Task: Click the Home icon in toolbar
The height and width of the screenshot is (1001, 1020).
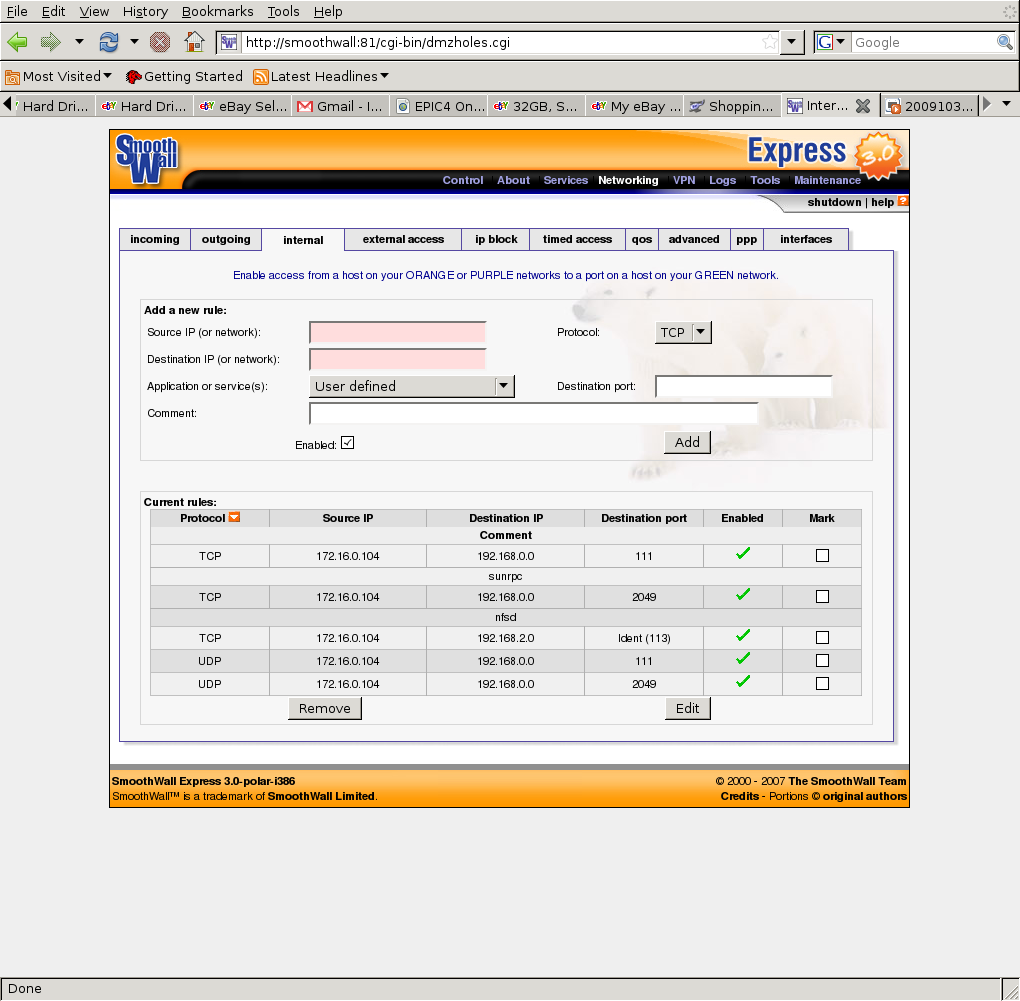Action: point(194,42)
